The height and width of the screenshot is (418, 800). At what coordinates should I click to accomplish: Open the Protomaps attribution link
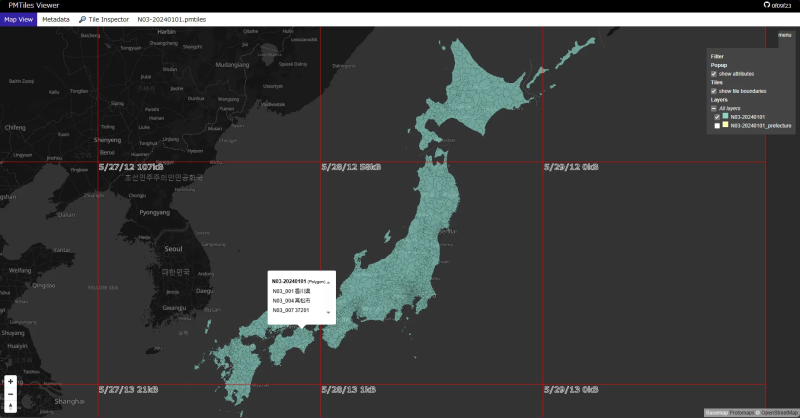(x=741, y=412)
